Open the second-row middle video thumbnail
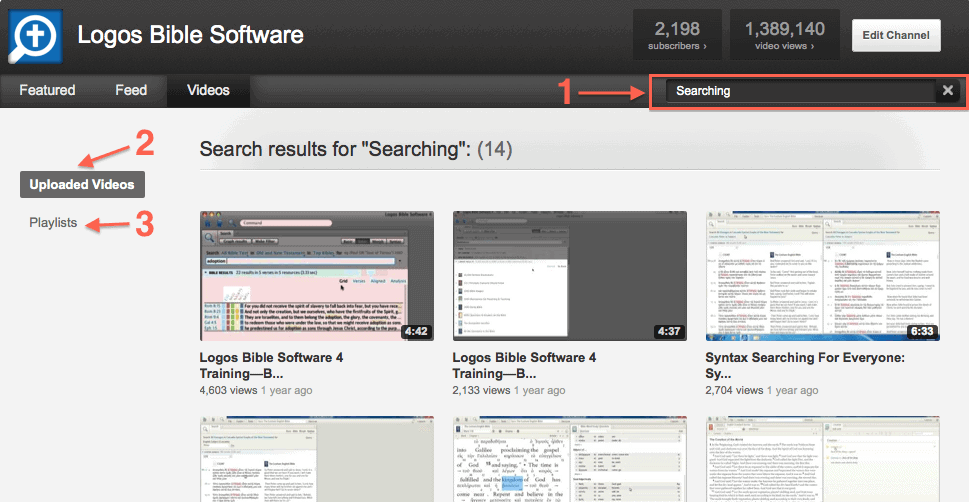The width and height of the screenshot is (969, 502). point(570,460)
